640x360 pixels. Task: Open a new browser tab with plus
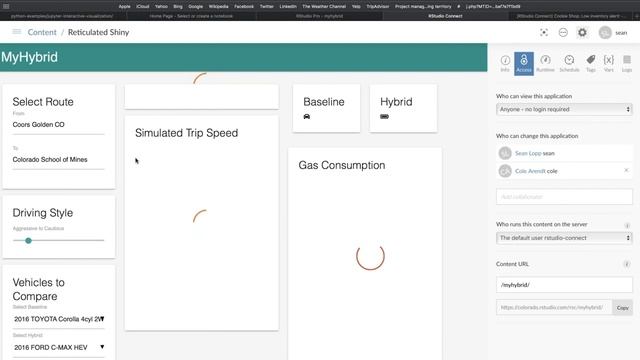(x=636, y=16)
